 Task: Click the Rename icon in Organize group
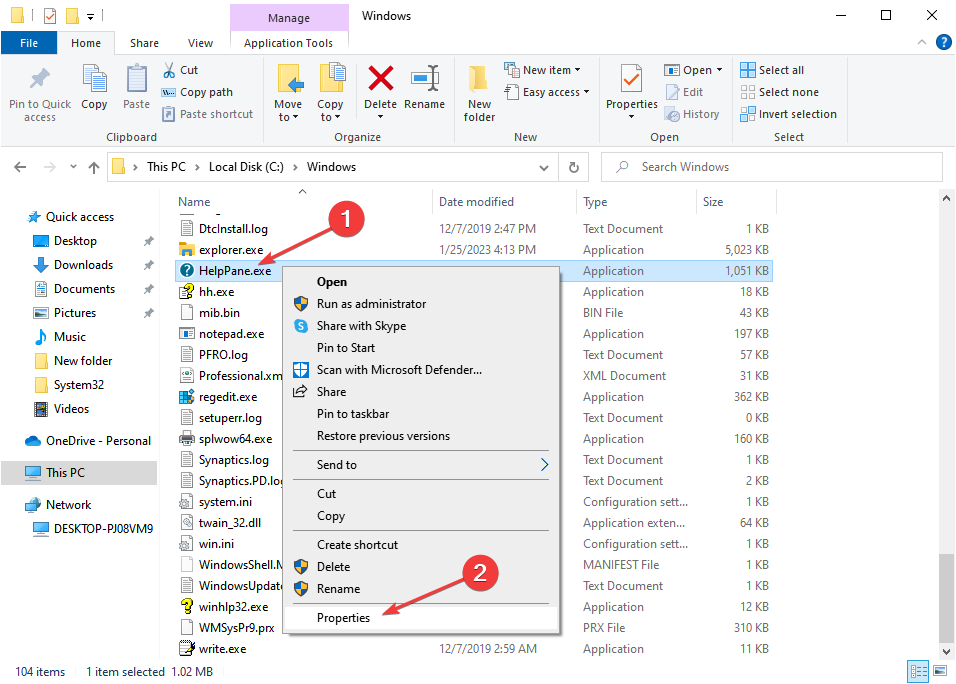[x=424, y=79]
